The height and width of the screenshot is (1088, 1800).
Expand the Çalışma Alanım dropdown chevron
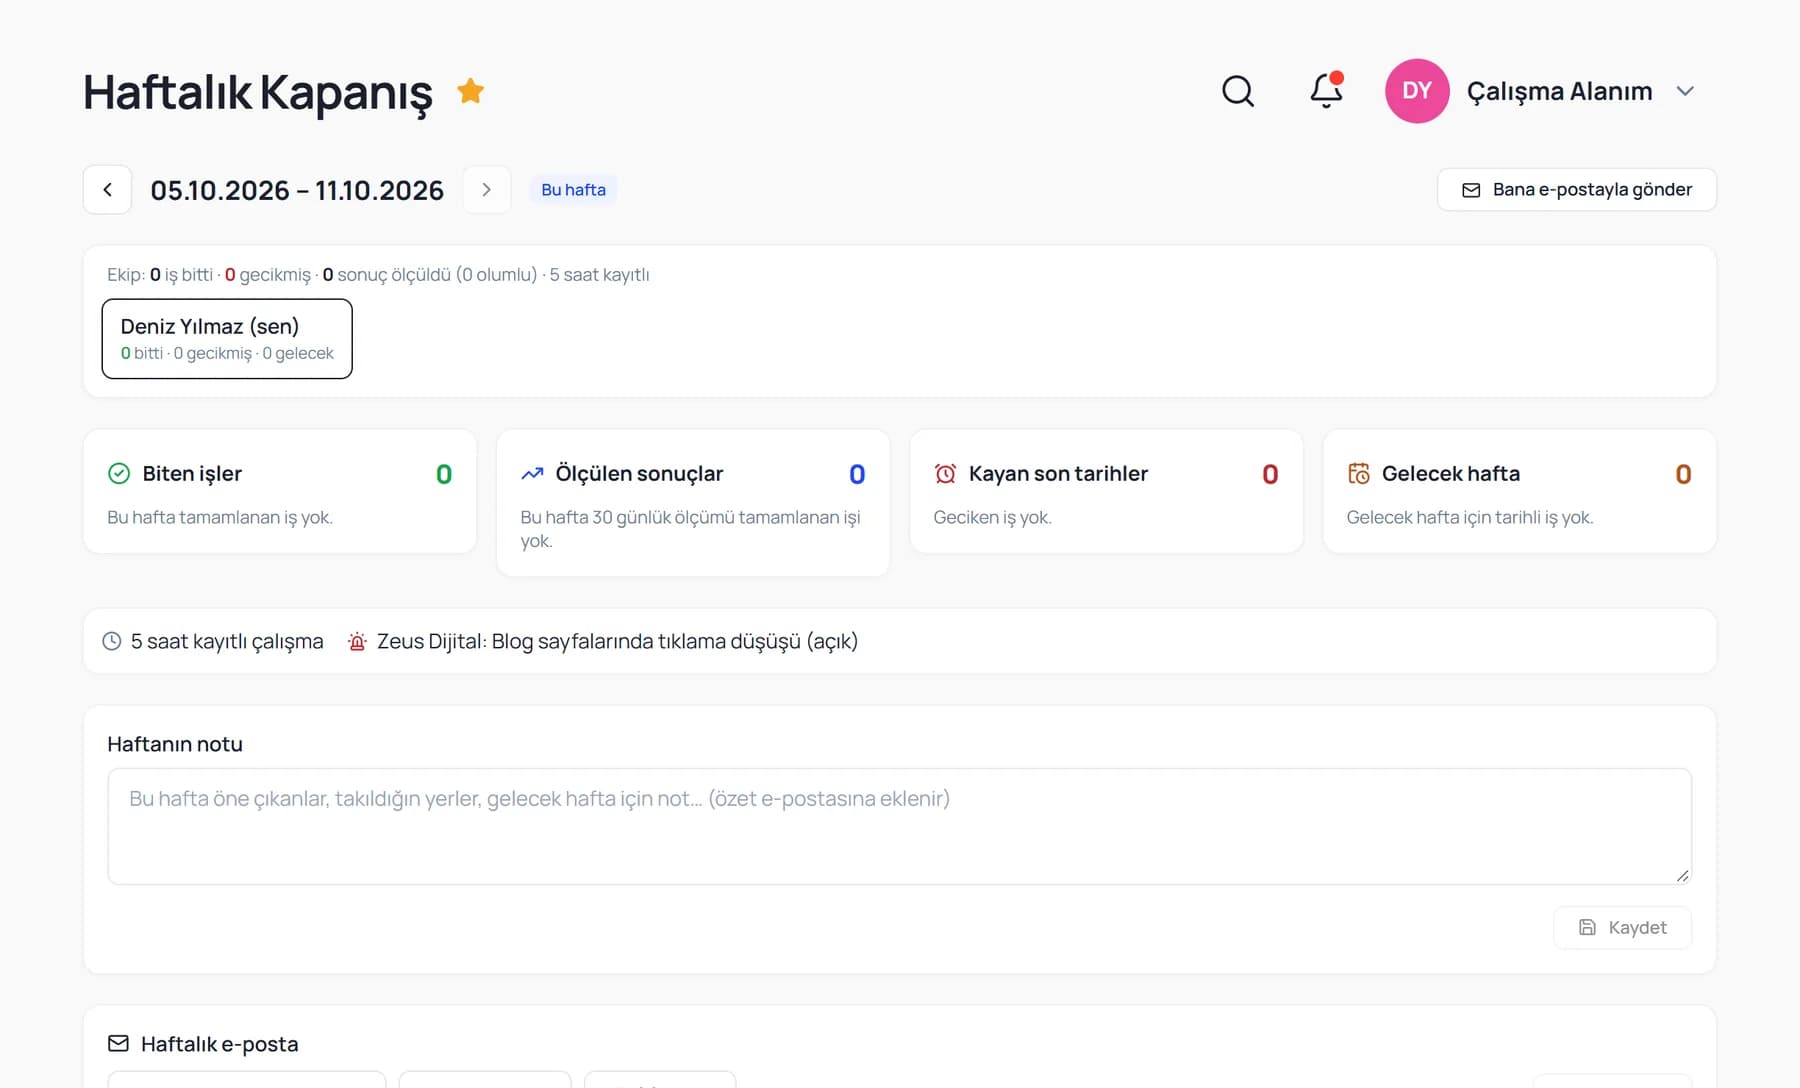tap(1685, 91)
